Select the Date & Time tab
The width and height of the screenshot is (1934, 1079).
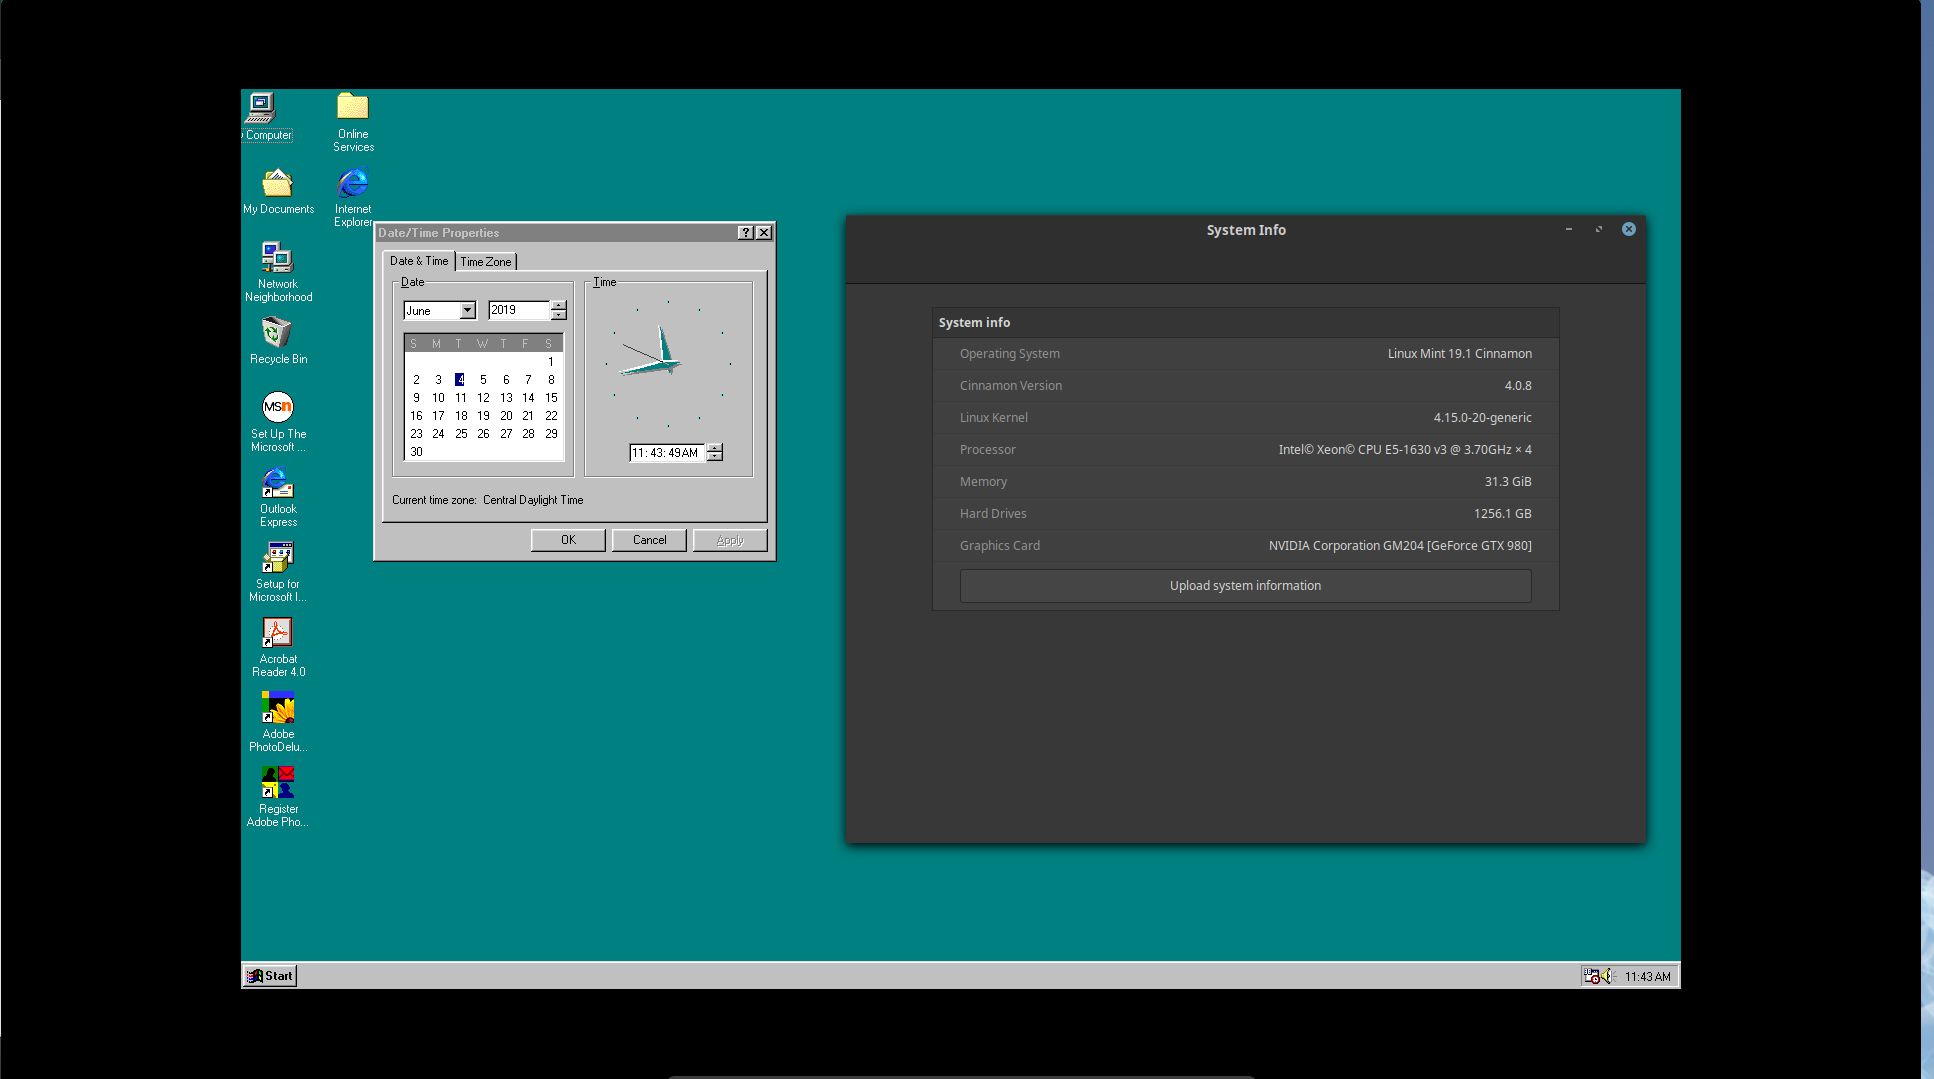pos(419,261)
